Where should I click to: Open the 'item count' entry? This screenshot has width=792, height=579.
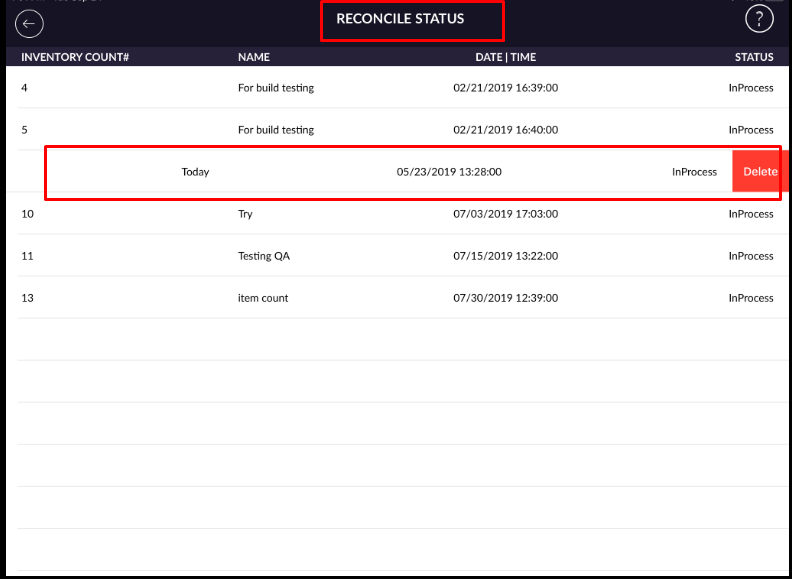coord(263,298)
